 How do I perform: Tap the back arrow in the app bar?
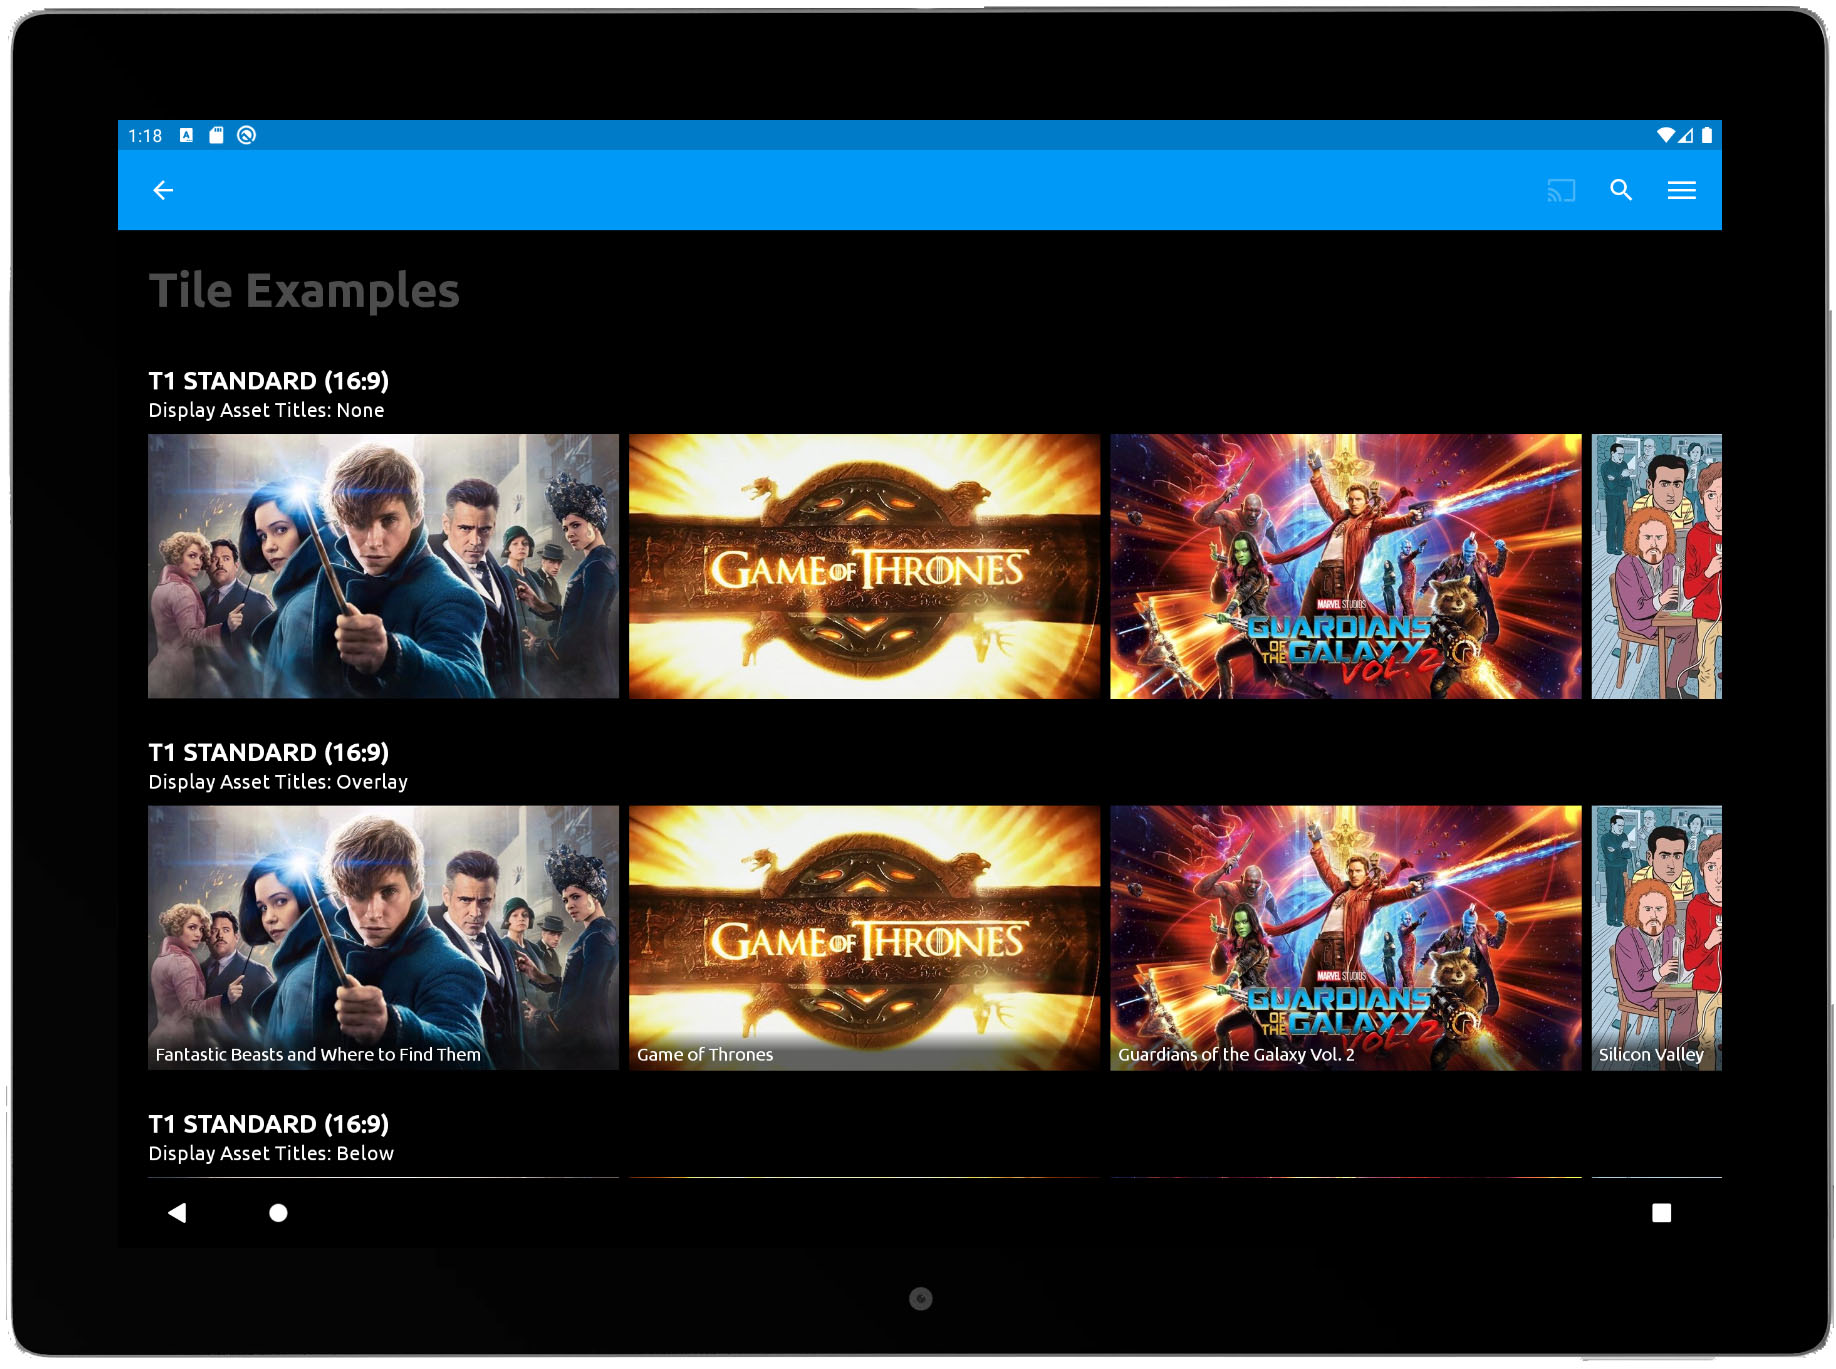point(163,190)
